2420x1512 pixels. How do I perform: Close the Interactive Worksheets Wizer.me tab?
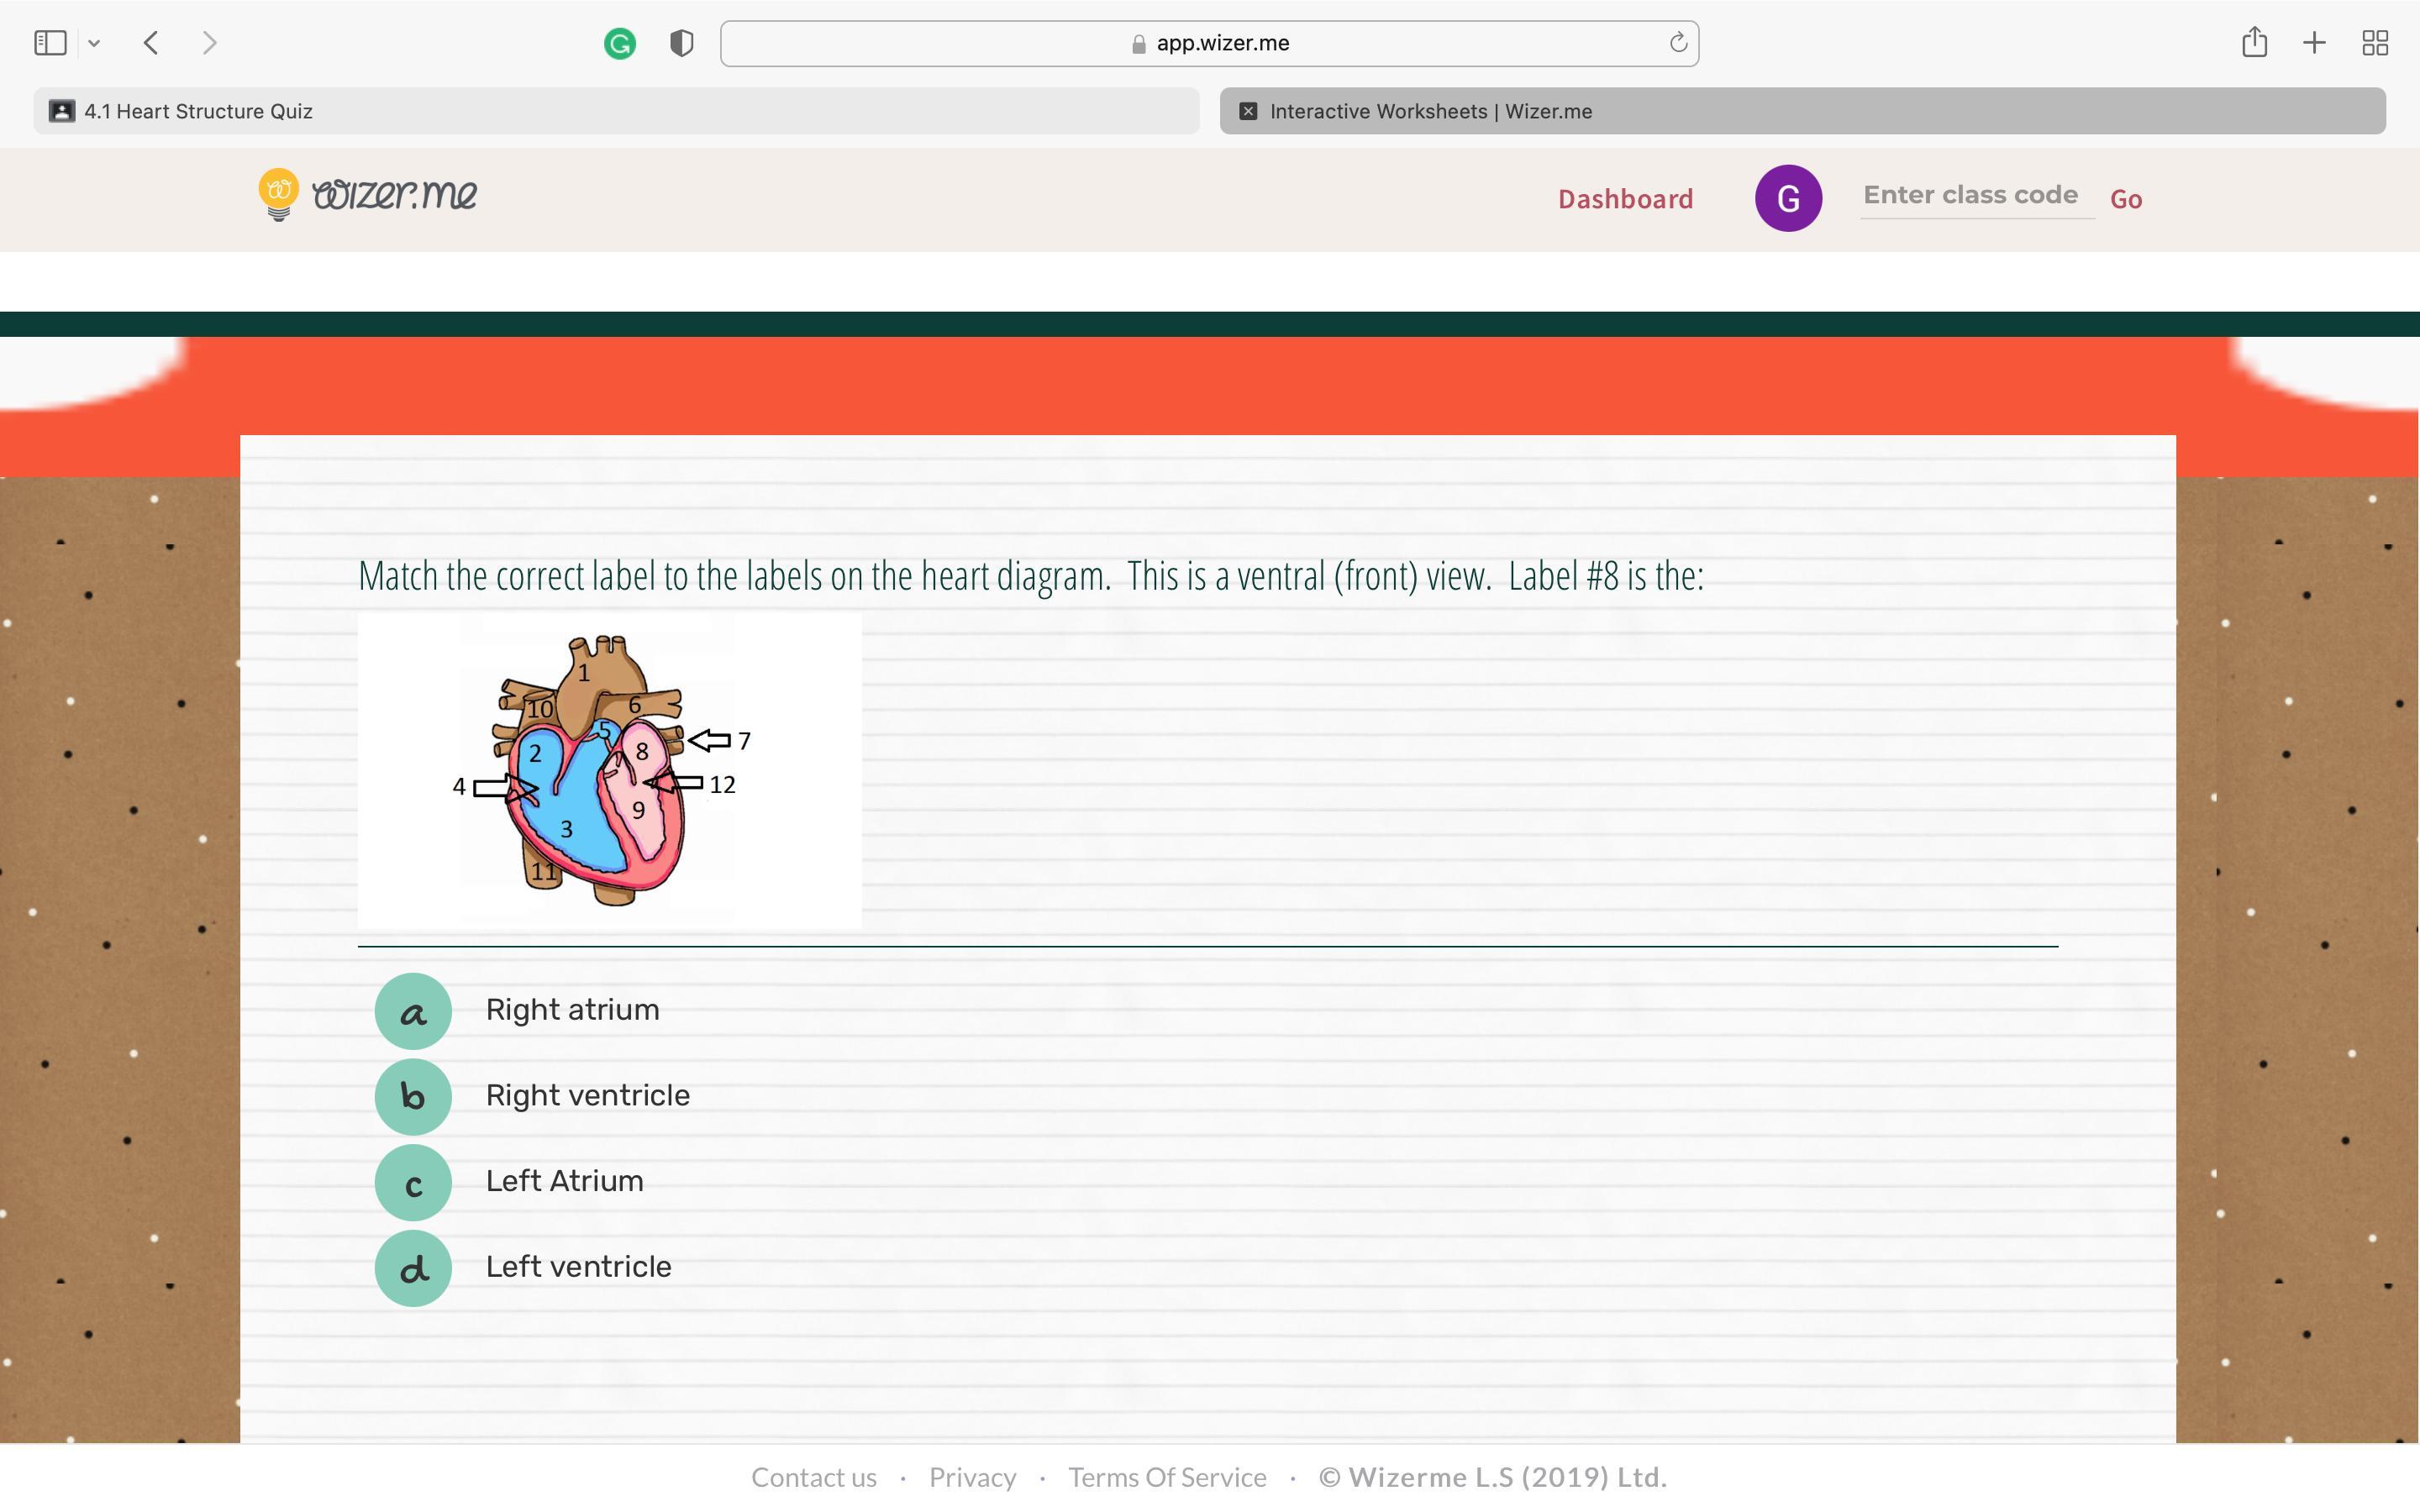1248,111
